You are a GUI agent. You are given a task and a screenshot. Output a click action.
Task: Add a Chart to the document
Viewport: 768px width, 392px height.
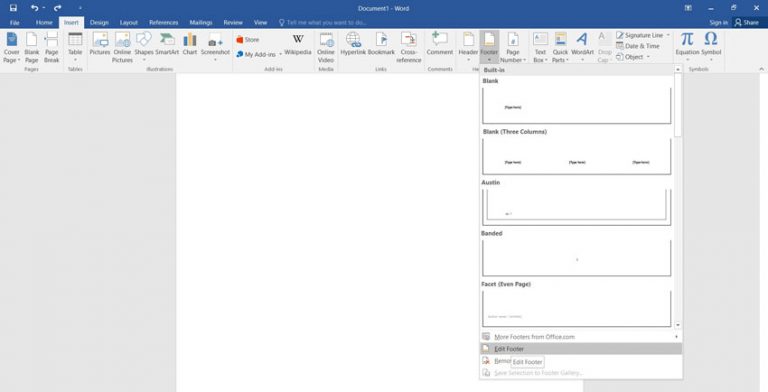(x=190, y=44)
